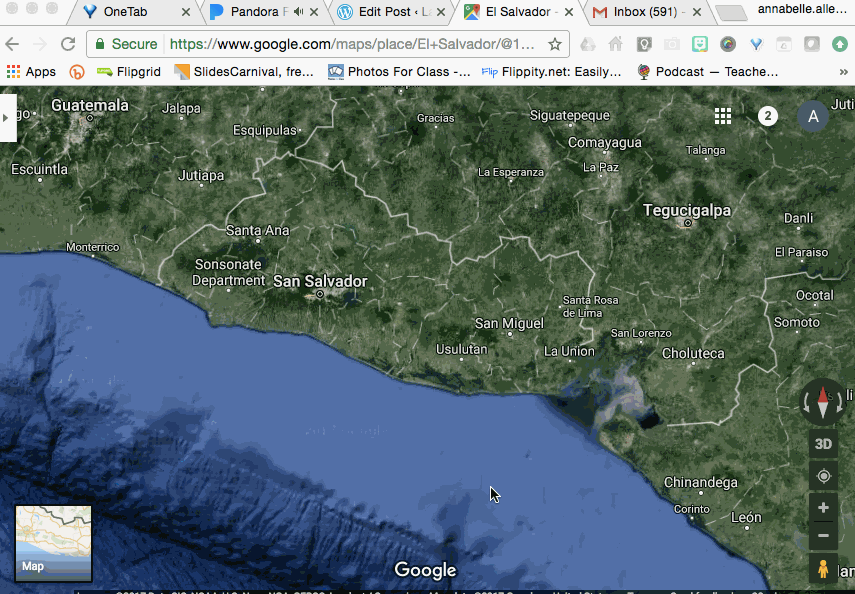
Task: Open the Edit Post tab
Action: point(386,13)
